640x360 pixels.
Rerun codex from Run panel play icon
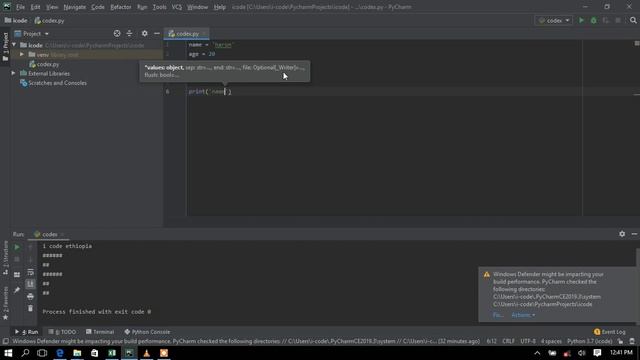(x=17, y=247)
